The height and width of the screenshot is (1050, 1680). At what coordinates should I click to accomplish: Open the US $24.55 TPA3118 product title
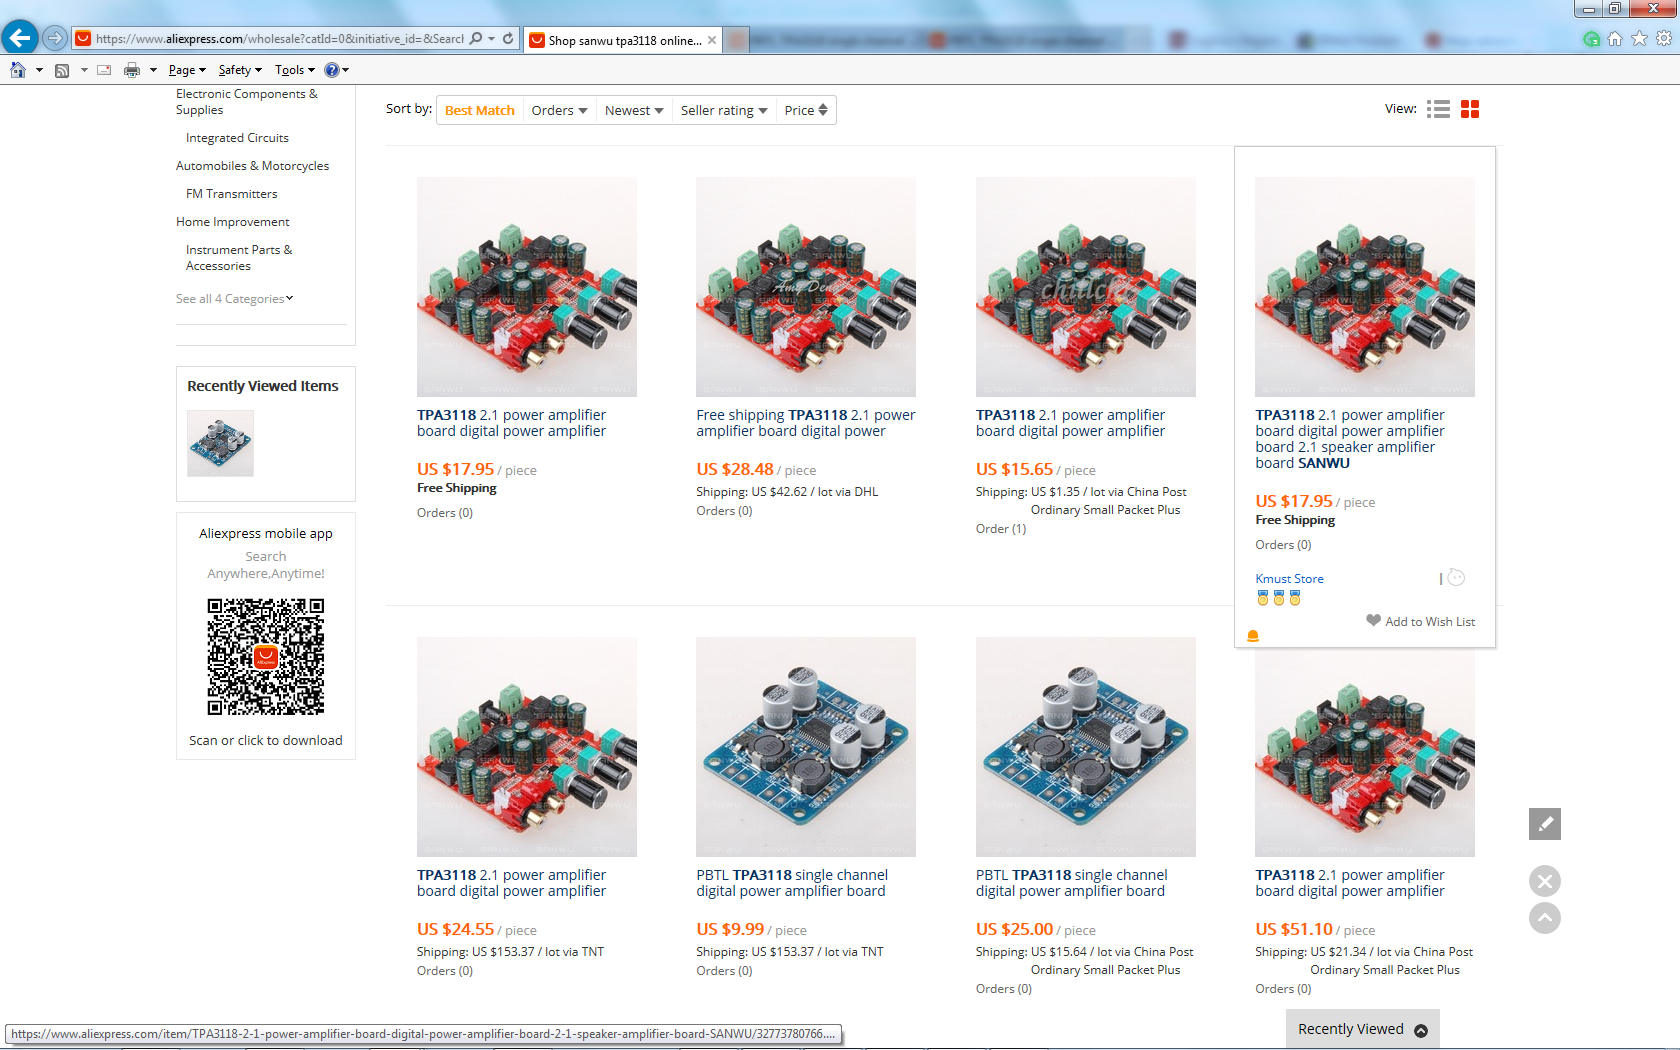[511, 883]
